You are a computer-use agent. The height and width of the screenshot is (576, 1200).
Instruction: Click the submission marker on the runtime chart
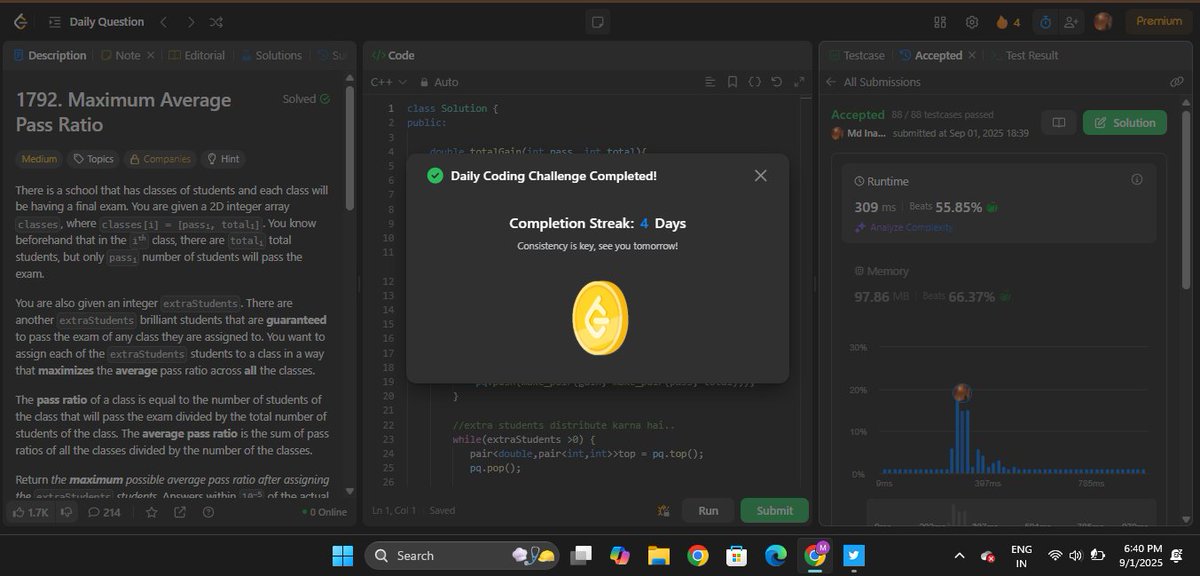click(x=962, y=392)
